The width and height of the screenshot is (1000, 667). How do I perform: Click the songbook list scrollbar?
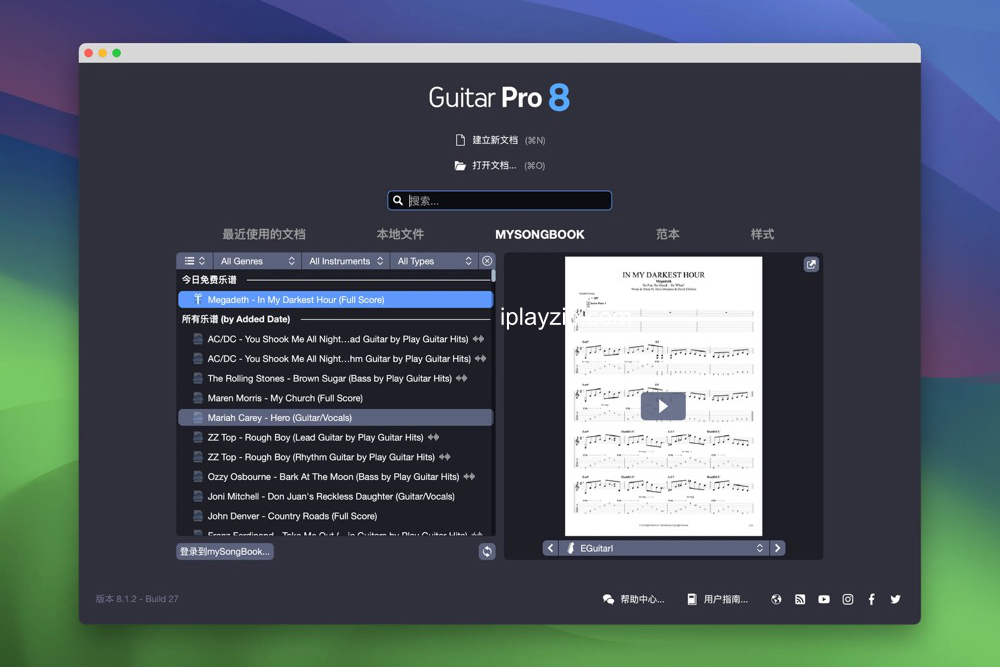click(x=494, y=275)
